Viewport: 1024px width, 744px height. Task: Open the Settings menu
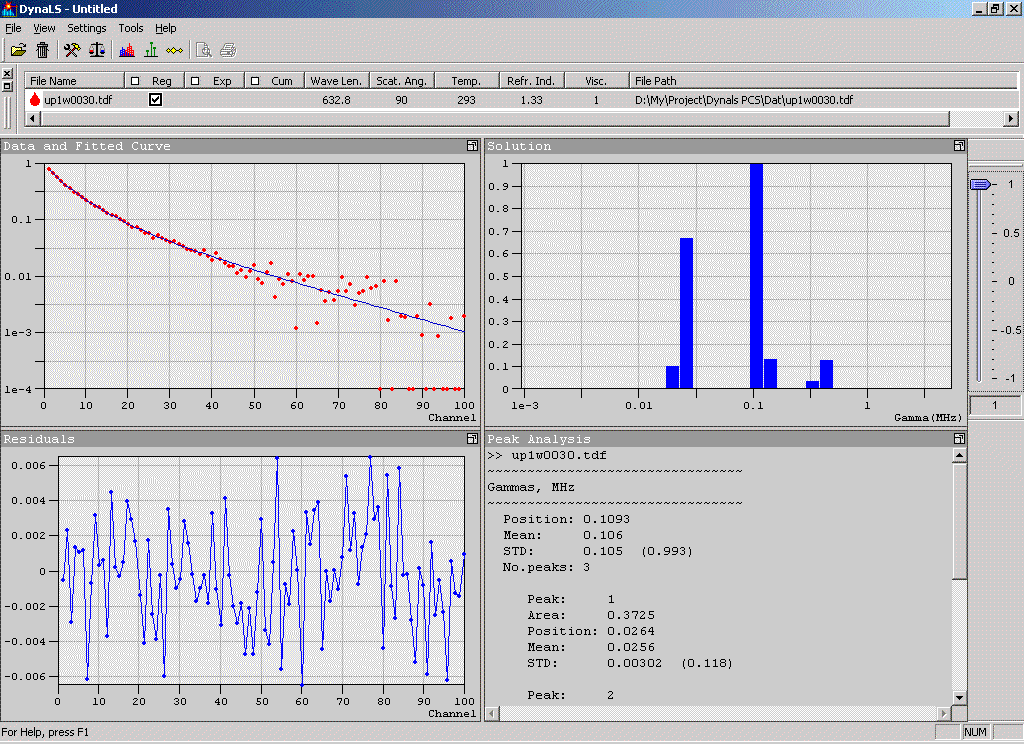87,28
